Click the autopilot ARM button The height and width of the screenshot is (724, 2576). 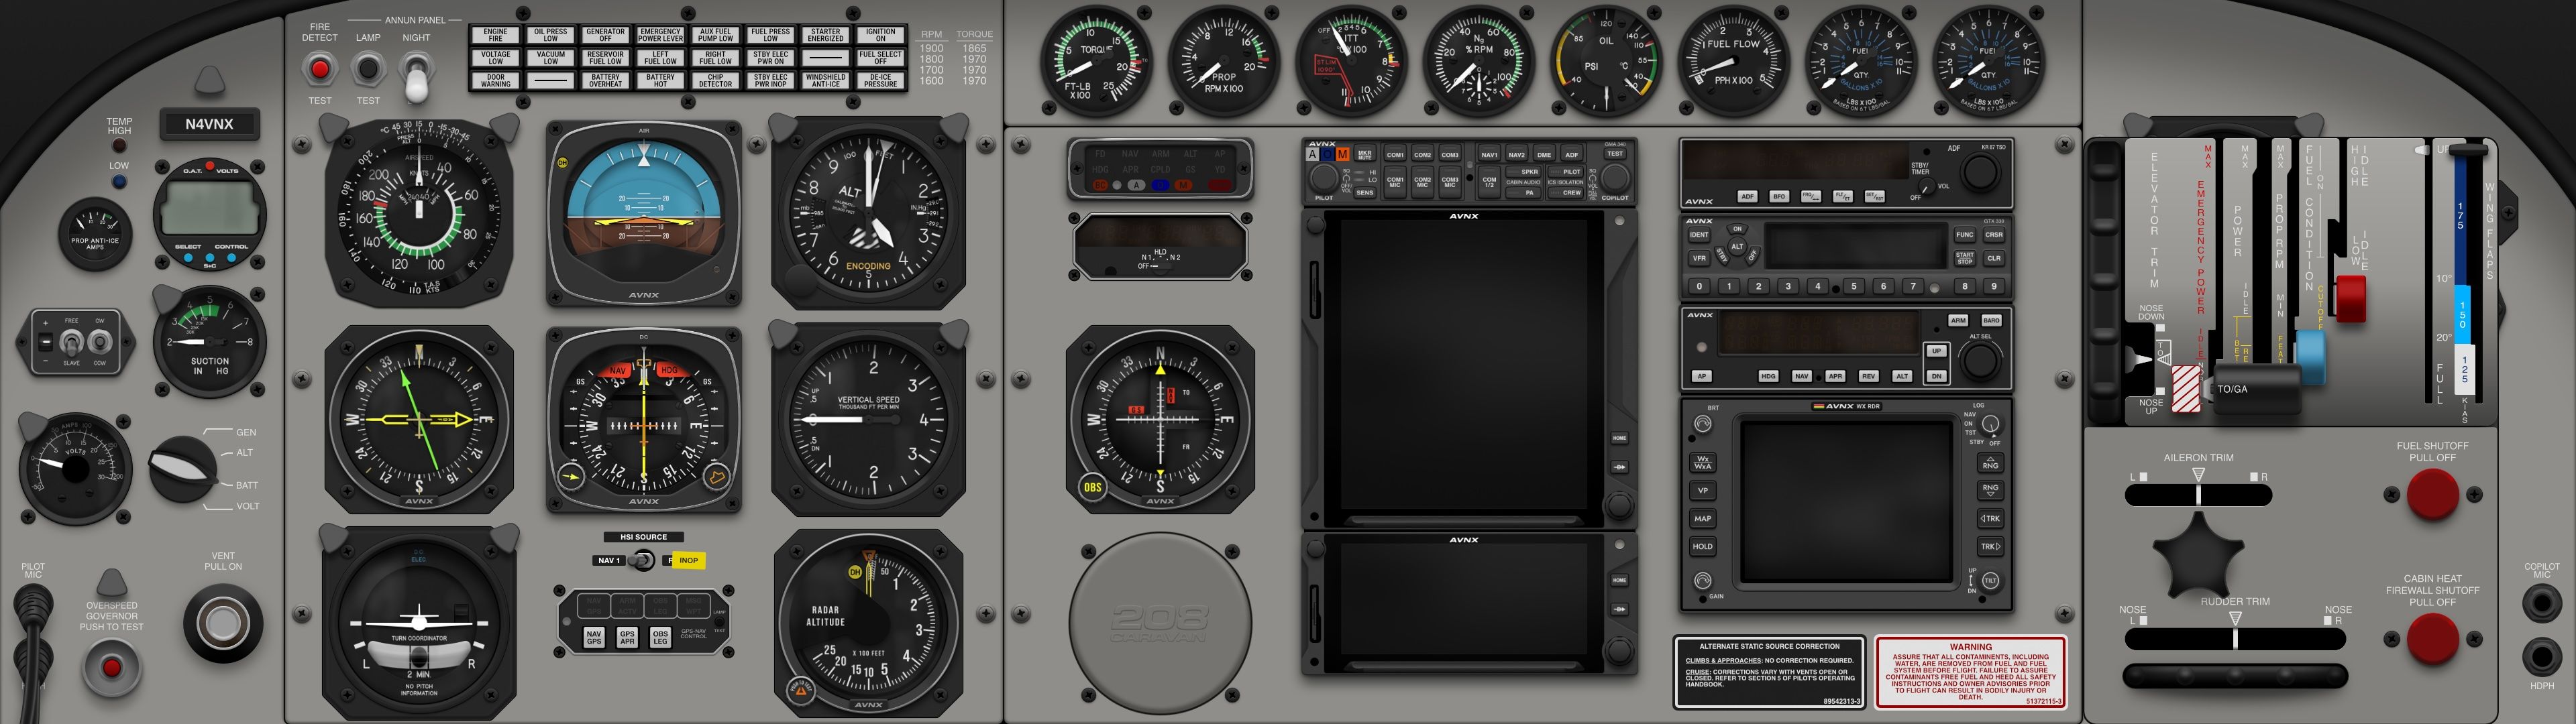(x=1958, y=320)
